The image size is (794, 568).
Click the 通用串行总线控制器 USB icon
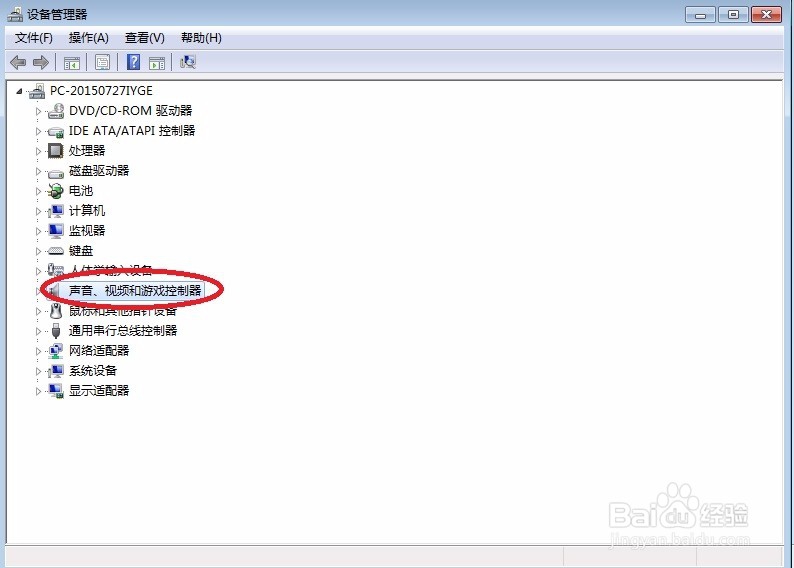pos(56,331)
